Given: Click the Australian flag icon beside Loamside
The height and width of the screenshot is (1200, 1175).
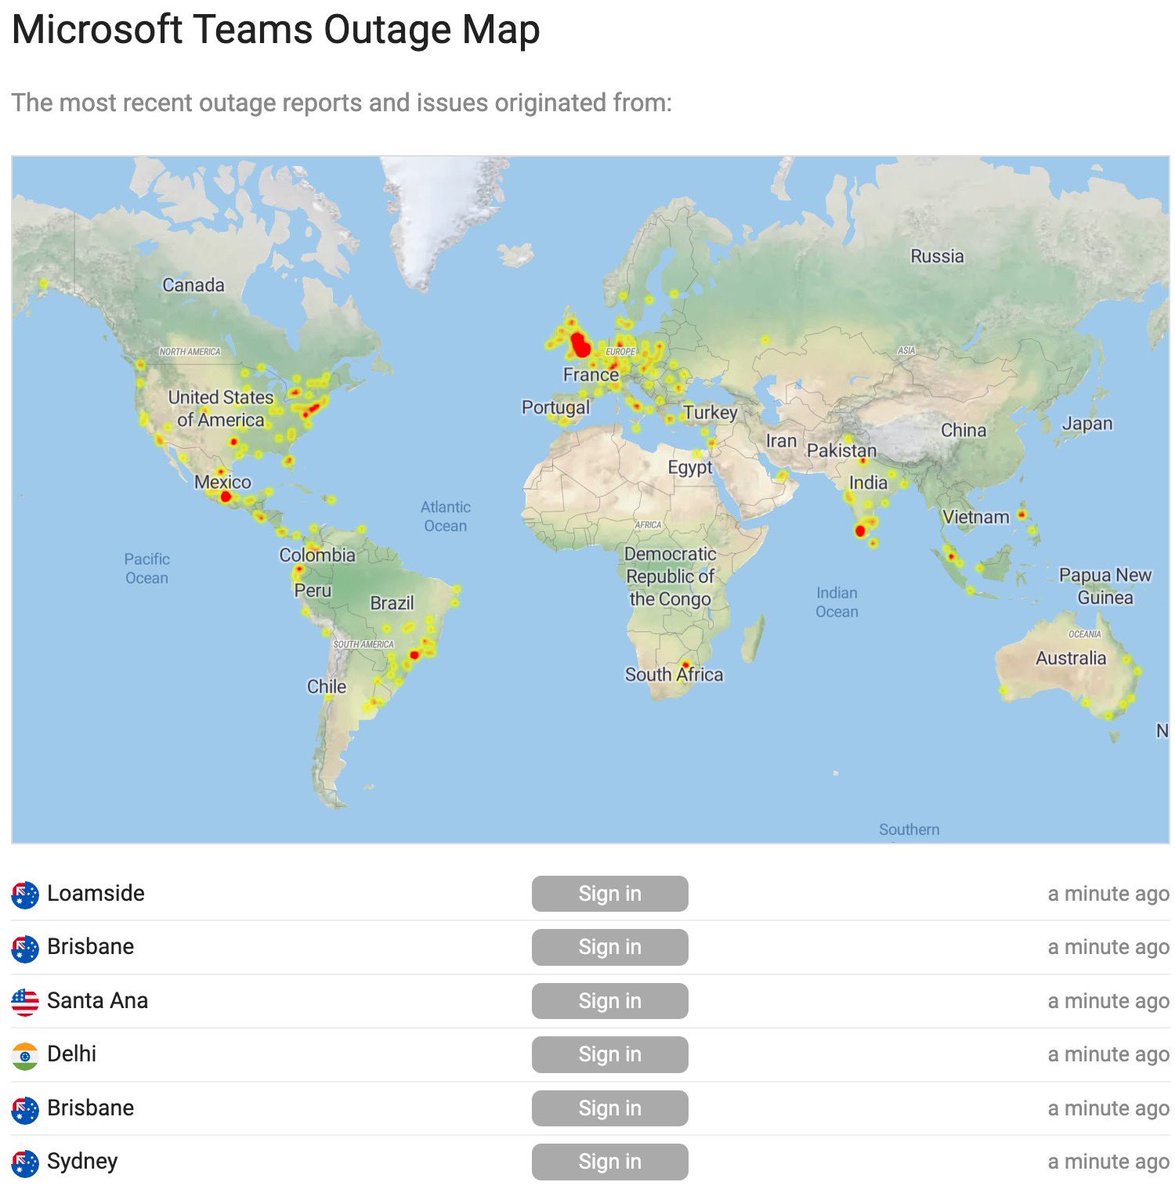Looking at the screenshot, I should 25,895.
